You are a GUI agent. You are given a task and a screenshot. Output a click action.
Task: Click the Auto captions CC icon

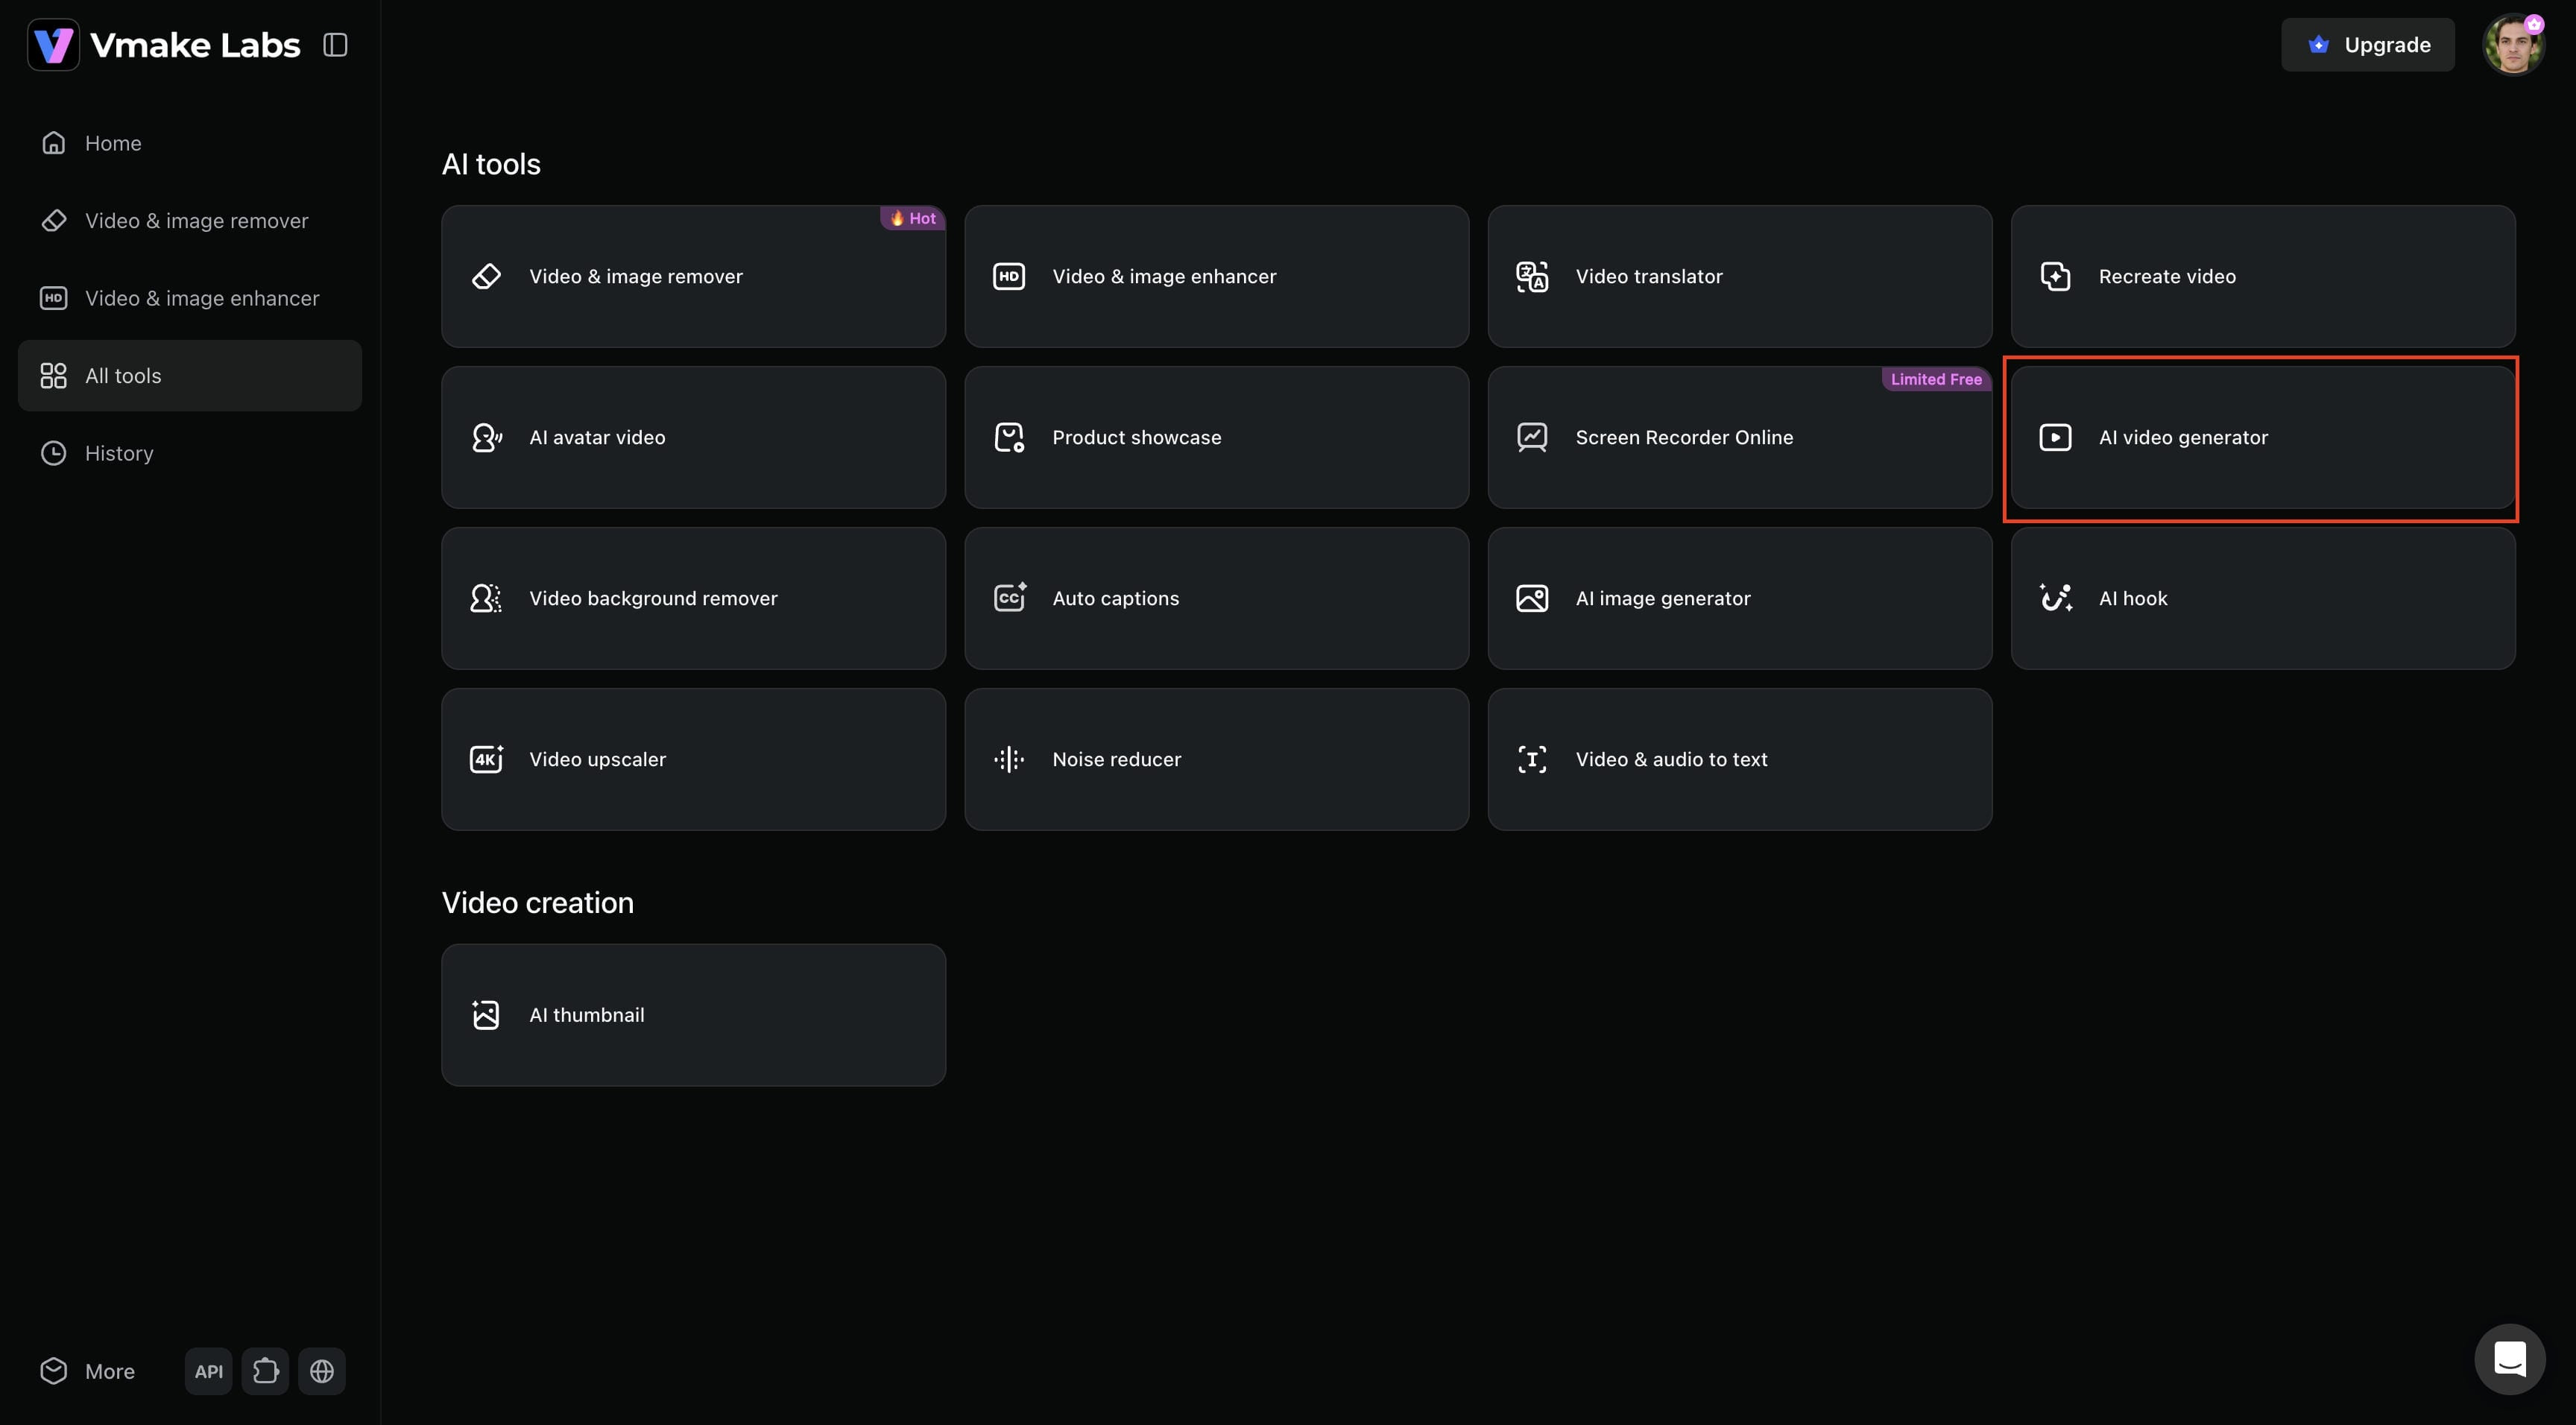1009,598
